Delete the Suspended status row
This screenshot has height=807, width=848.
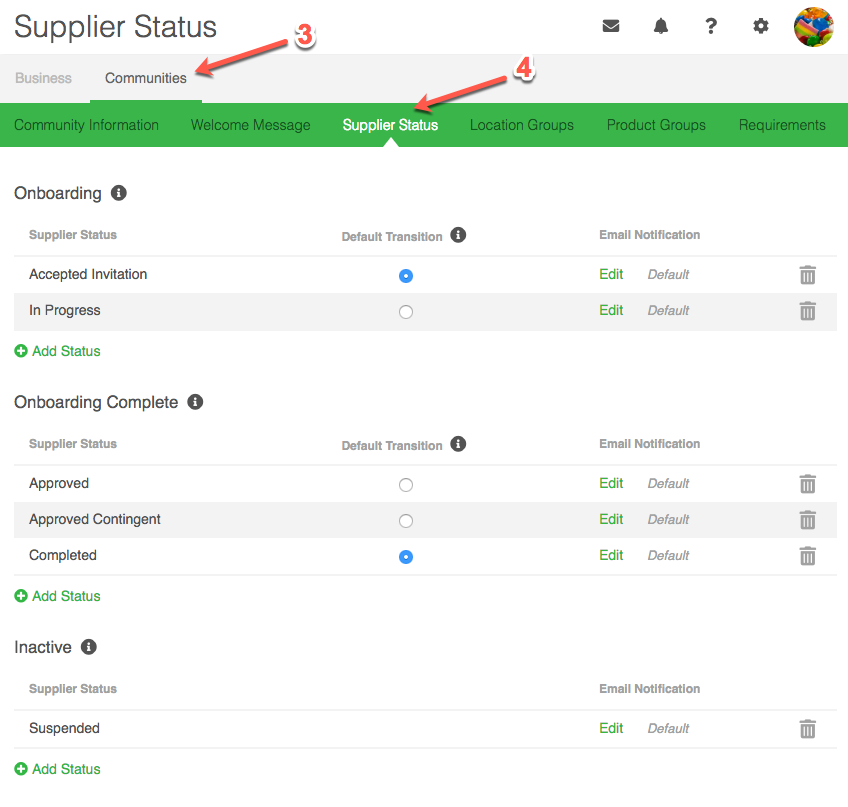click(807, 729)
